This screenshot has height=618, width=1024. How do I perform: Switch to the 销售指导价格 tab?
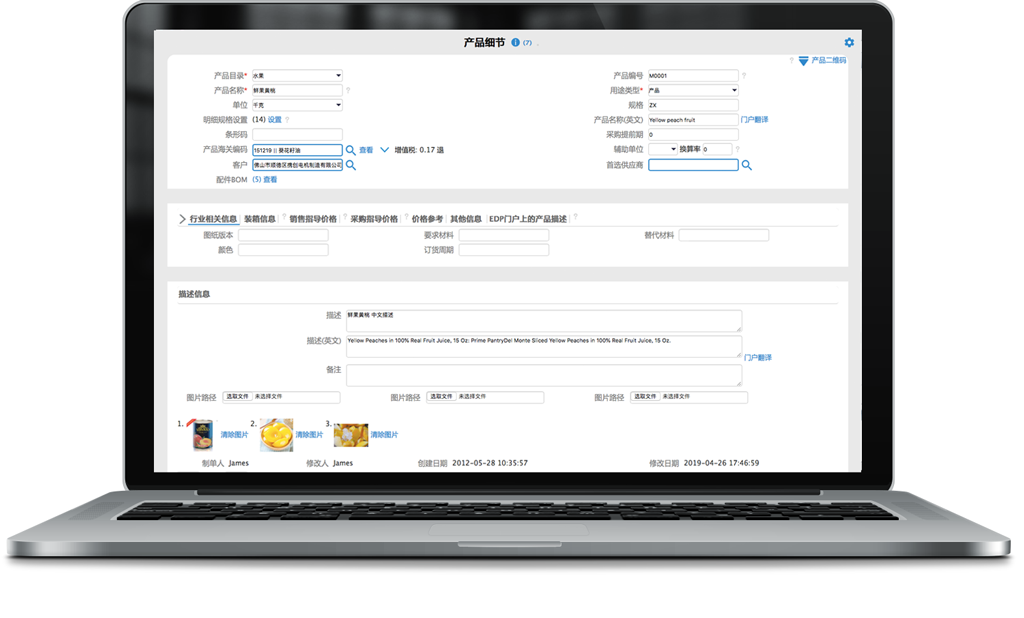click(313, 218)
